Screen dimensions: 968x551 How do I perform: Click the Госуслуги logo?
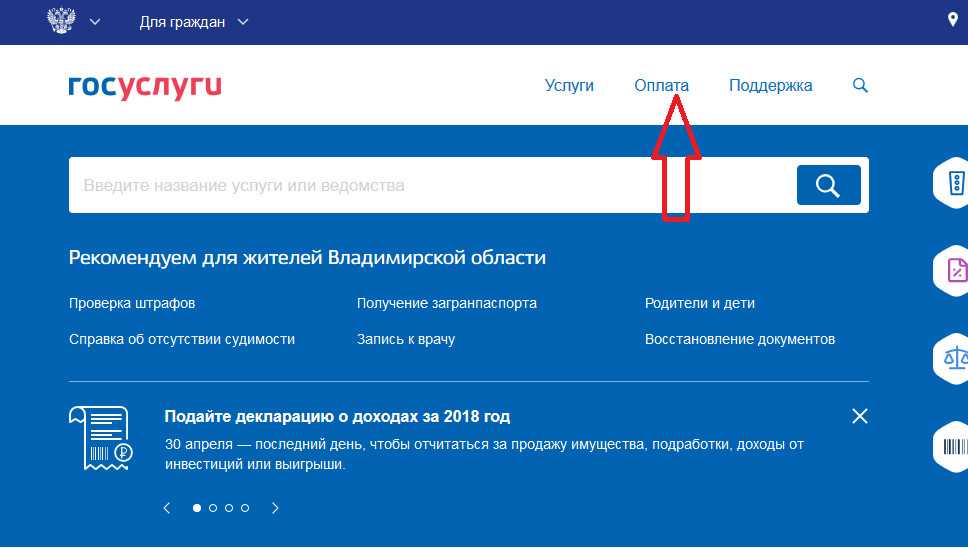145,86
